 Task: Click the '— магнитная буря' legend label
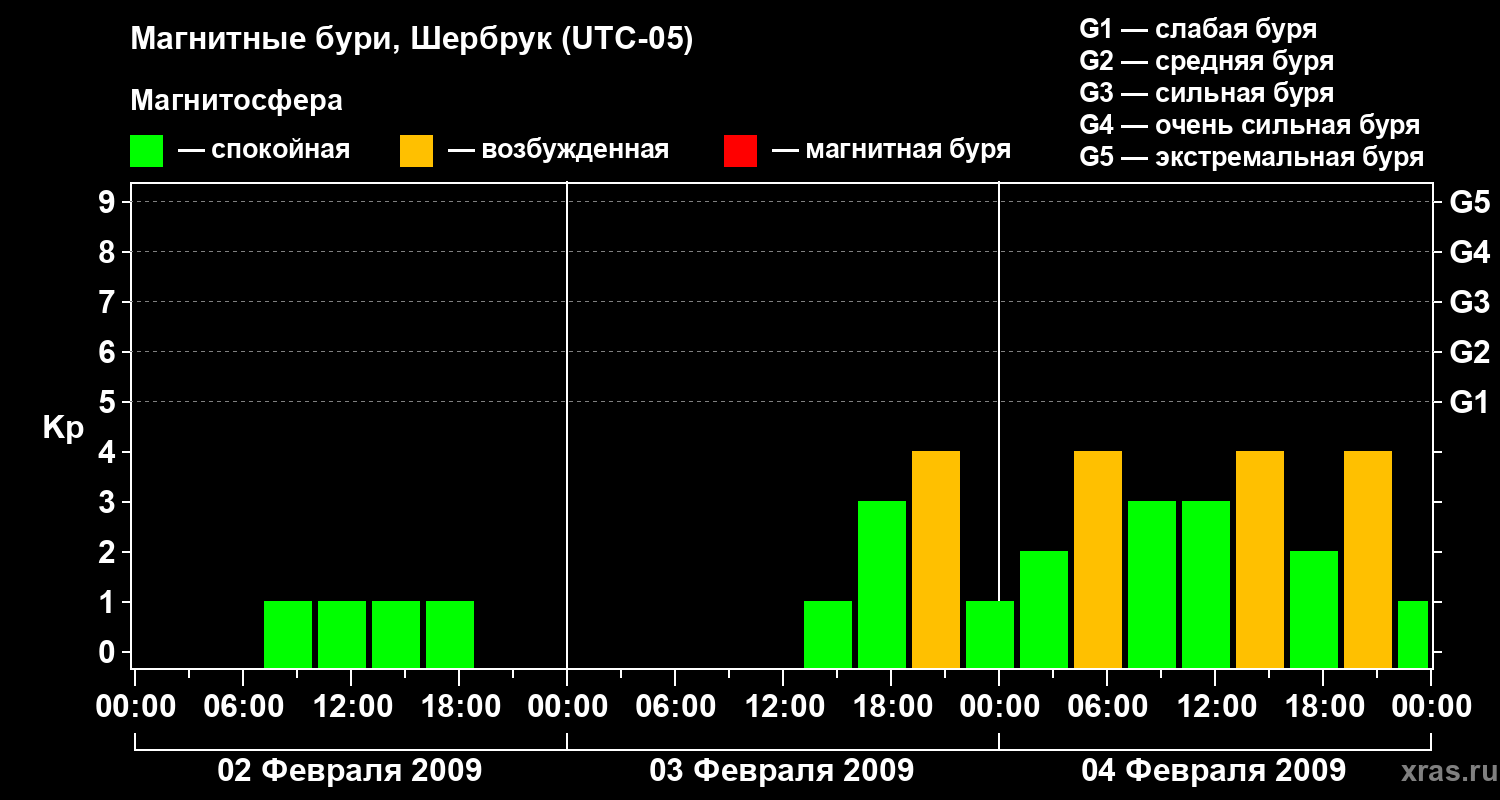click(x=892, y=151)
